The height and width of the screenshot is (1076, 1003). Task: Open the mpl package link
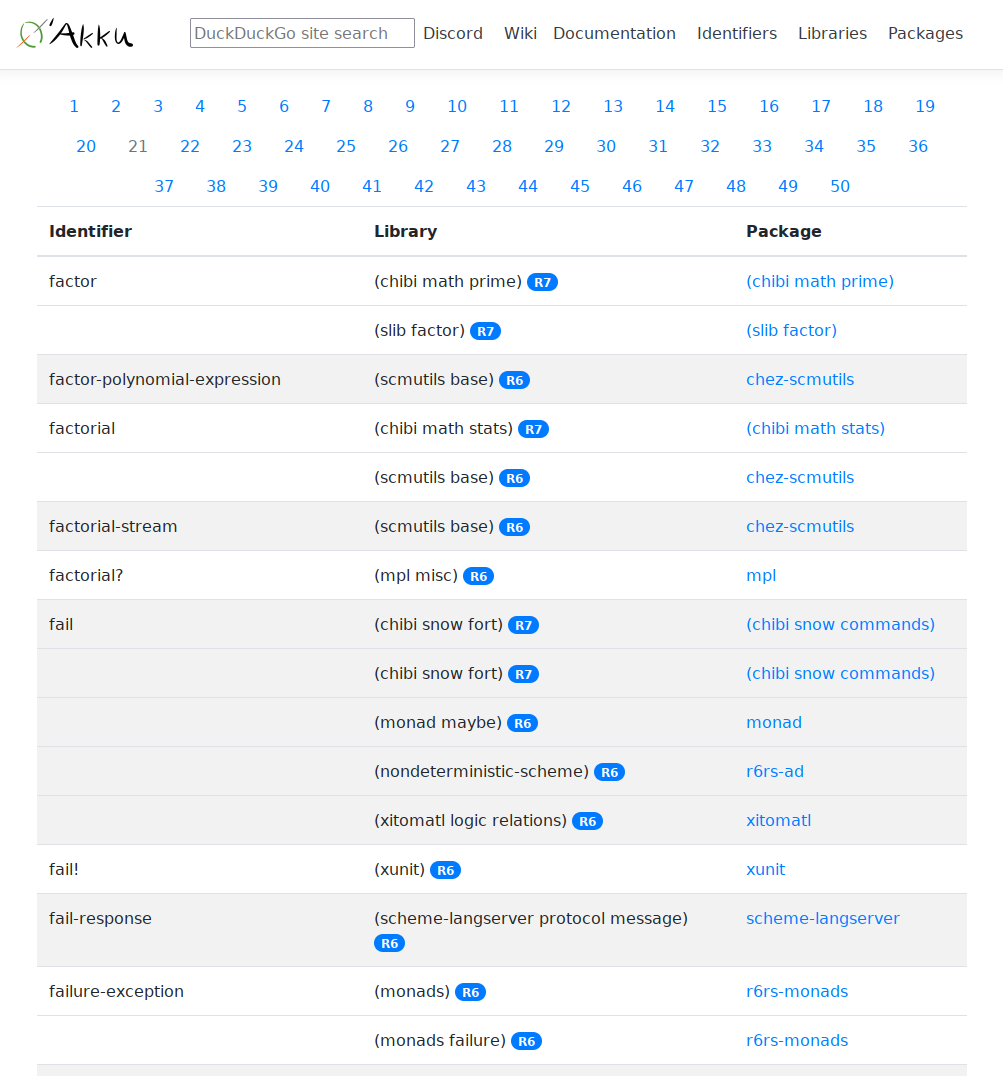(761, 575)
